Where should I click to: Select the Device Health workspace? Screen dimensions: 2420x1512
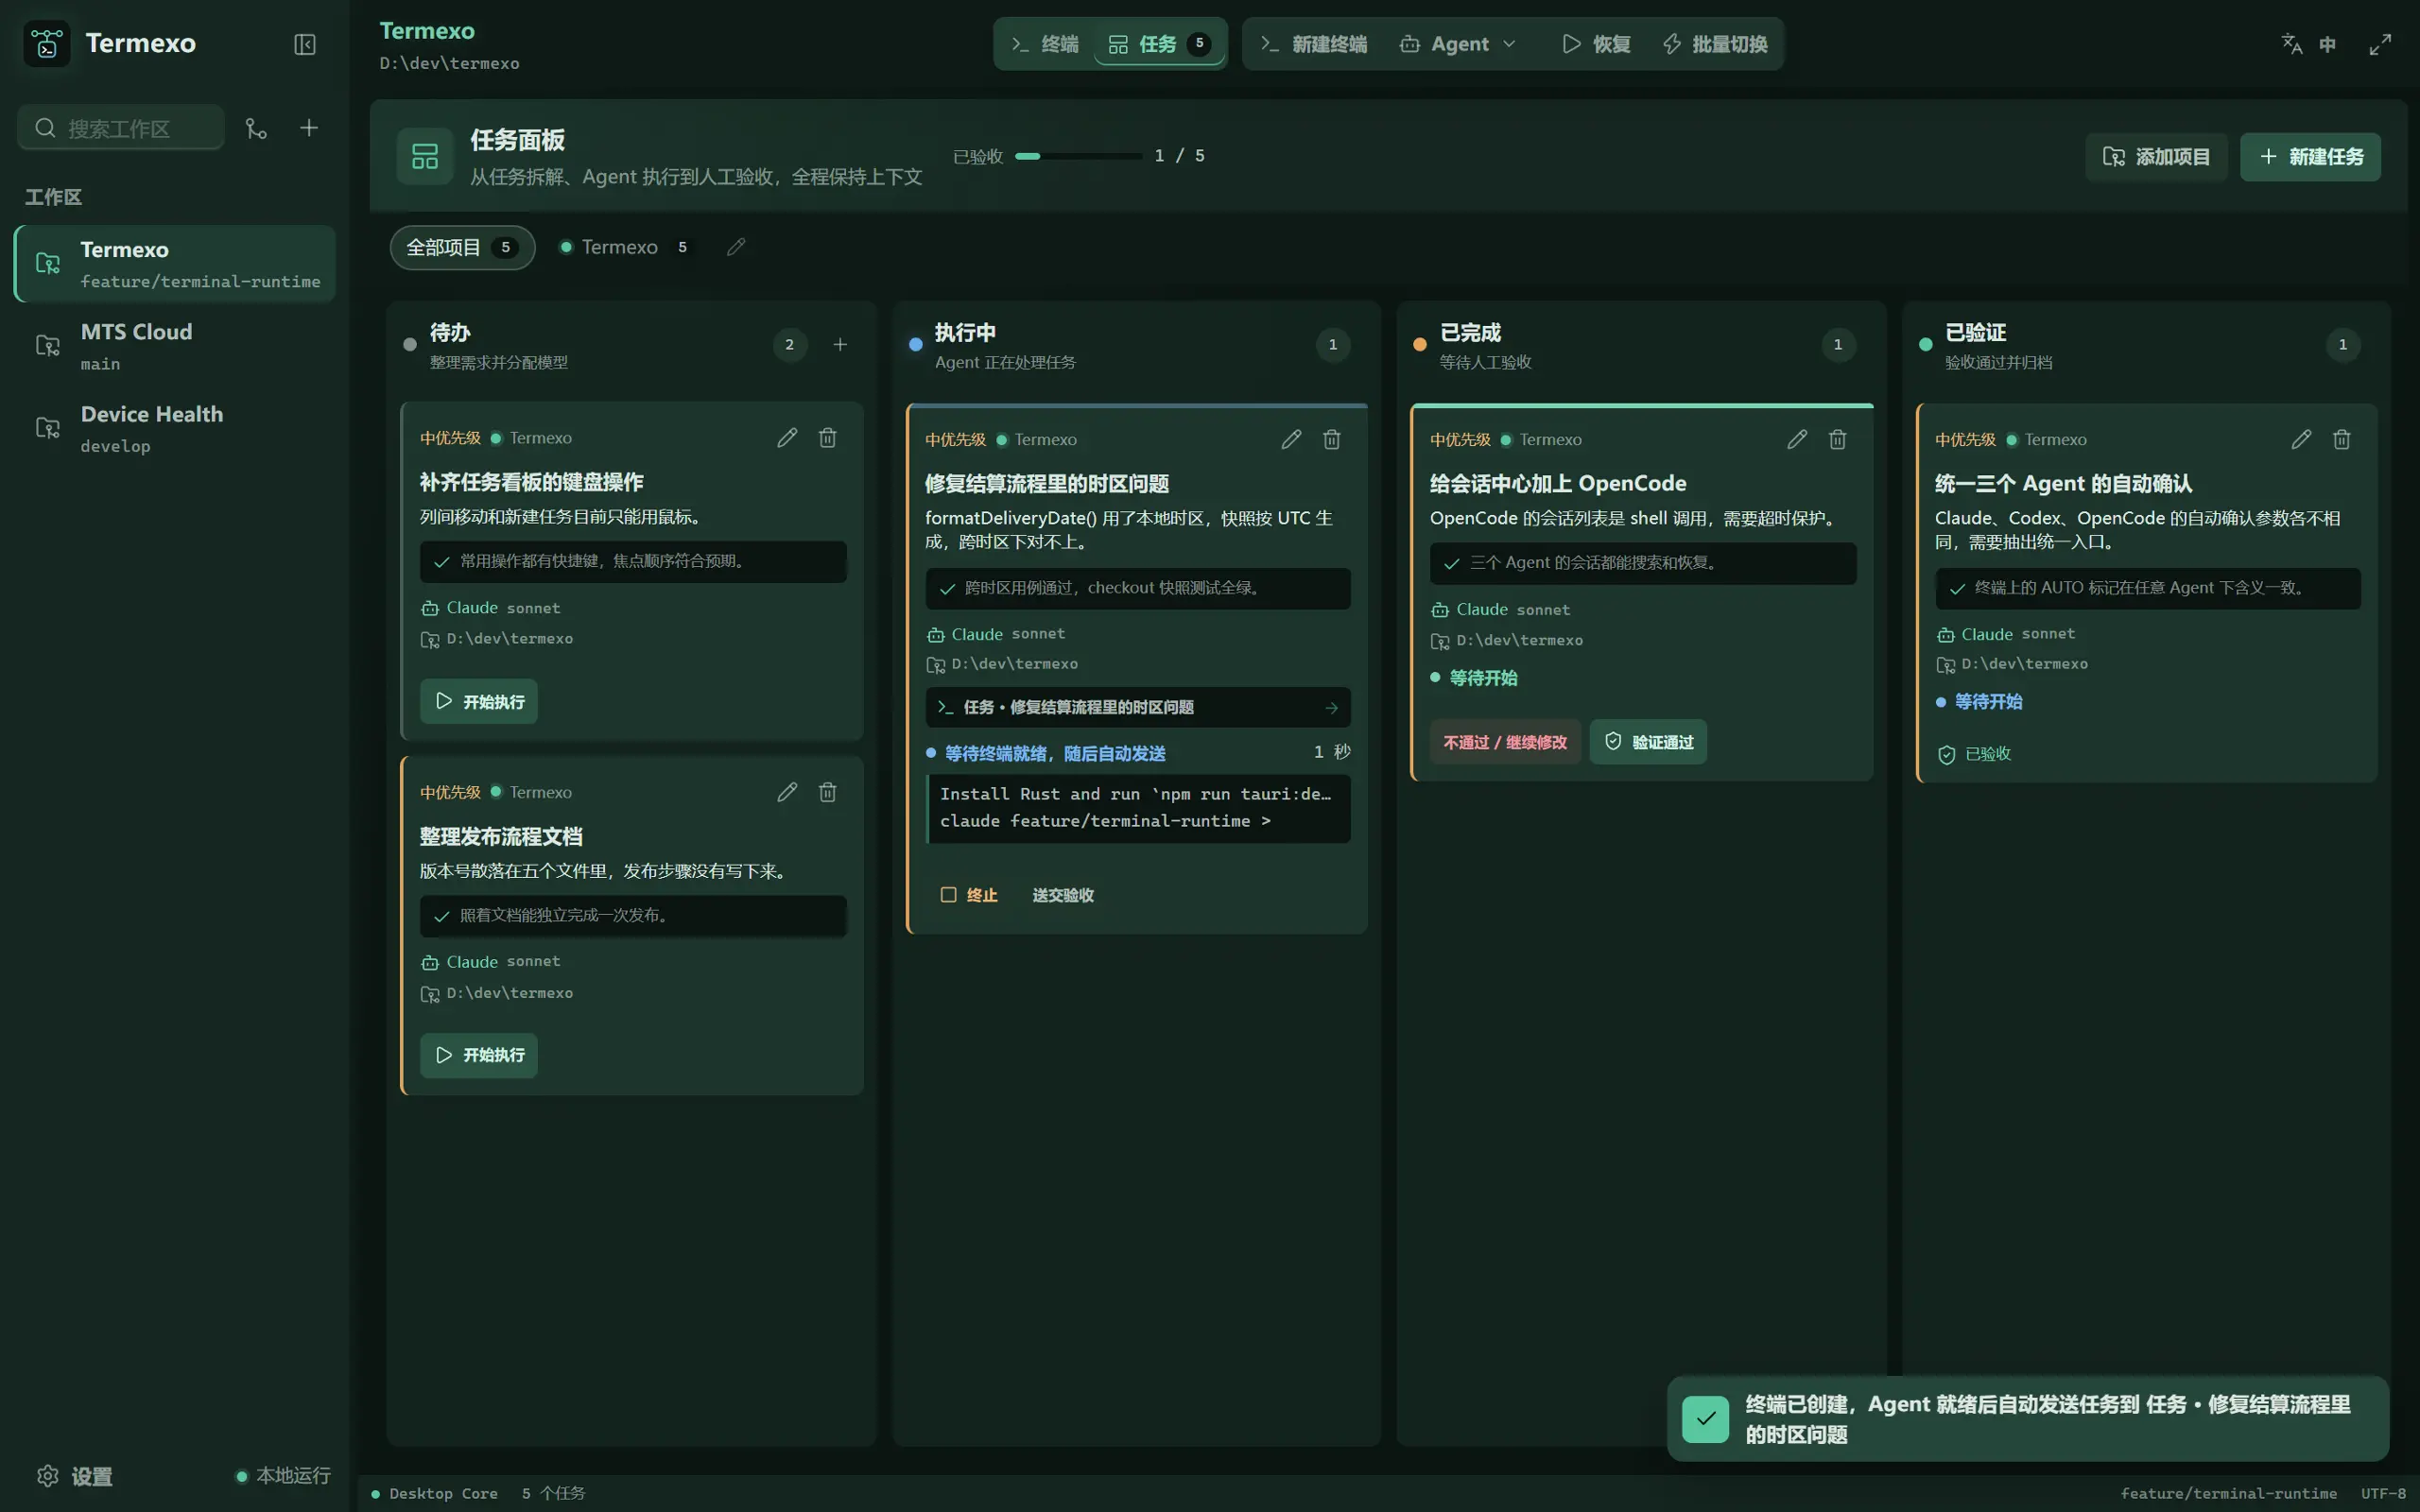(175, 428)
